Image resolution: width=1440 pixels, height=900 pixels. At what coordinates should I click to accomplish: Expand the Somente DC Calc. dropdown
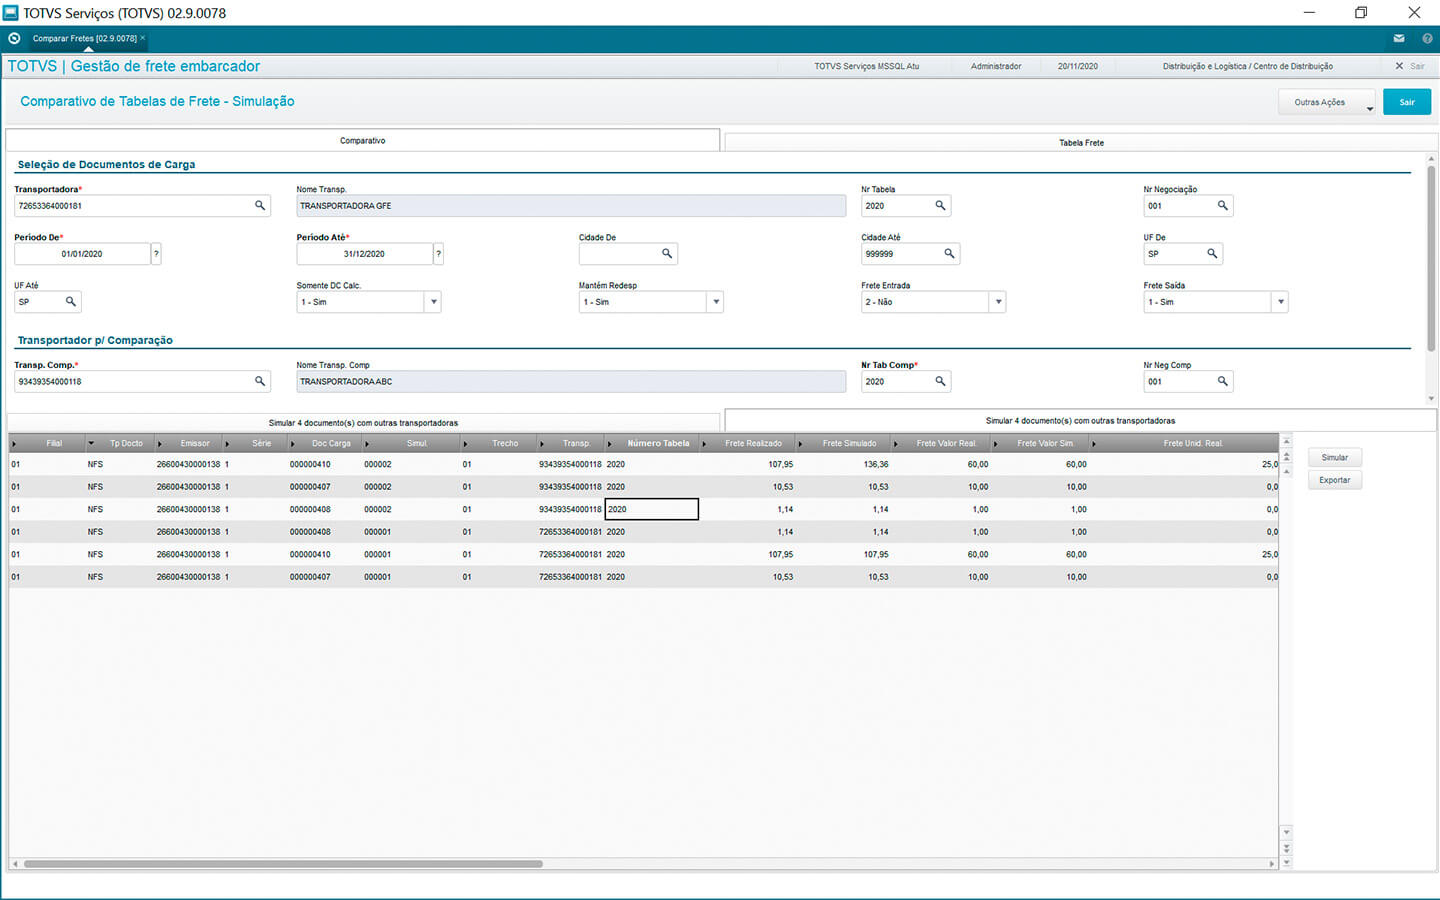coord(433,302)
